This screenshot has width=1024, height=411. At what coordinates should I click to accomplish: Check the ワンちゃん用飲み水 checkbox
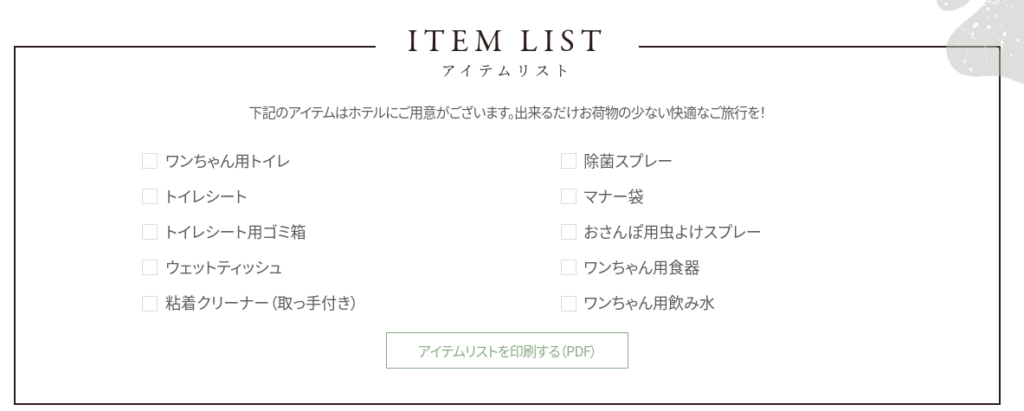(568, 303)
